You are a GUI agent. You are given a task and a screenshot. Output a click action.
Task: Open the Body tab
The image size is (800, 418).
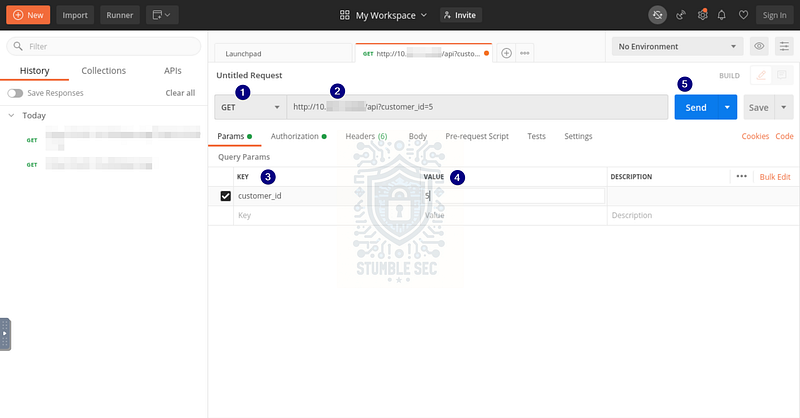click(x=417, y=136)
